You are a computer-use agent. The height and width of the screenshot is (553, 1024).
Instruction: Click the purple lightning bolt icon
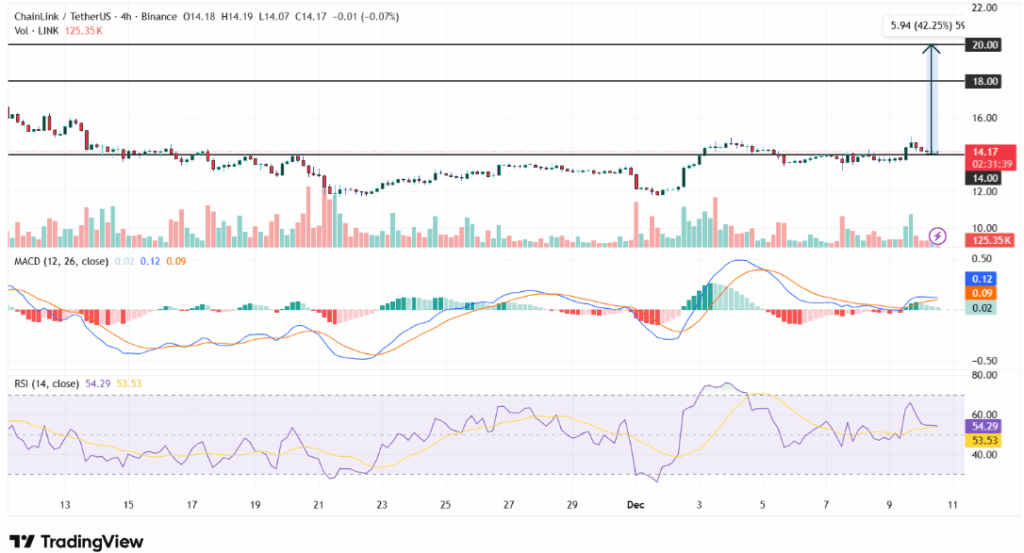tap(937, 236)
